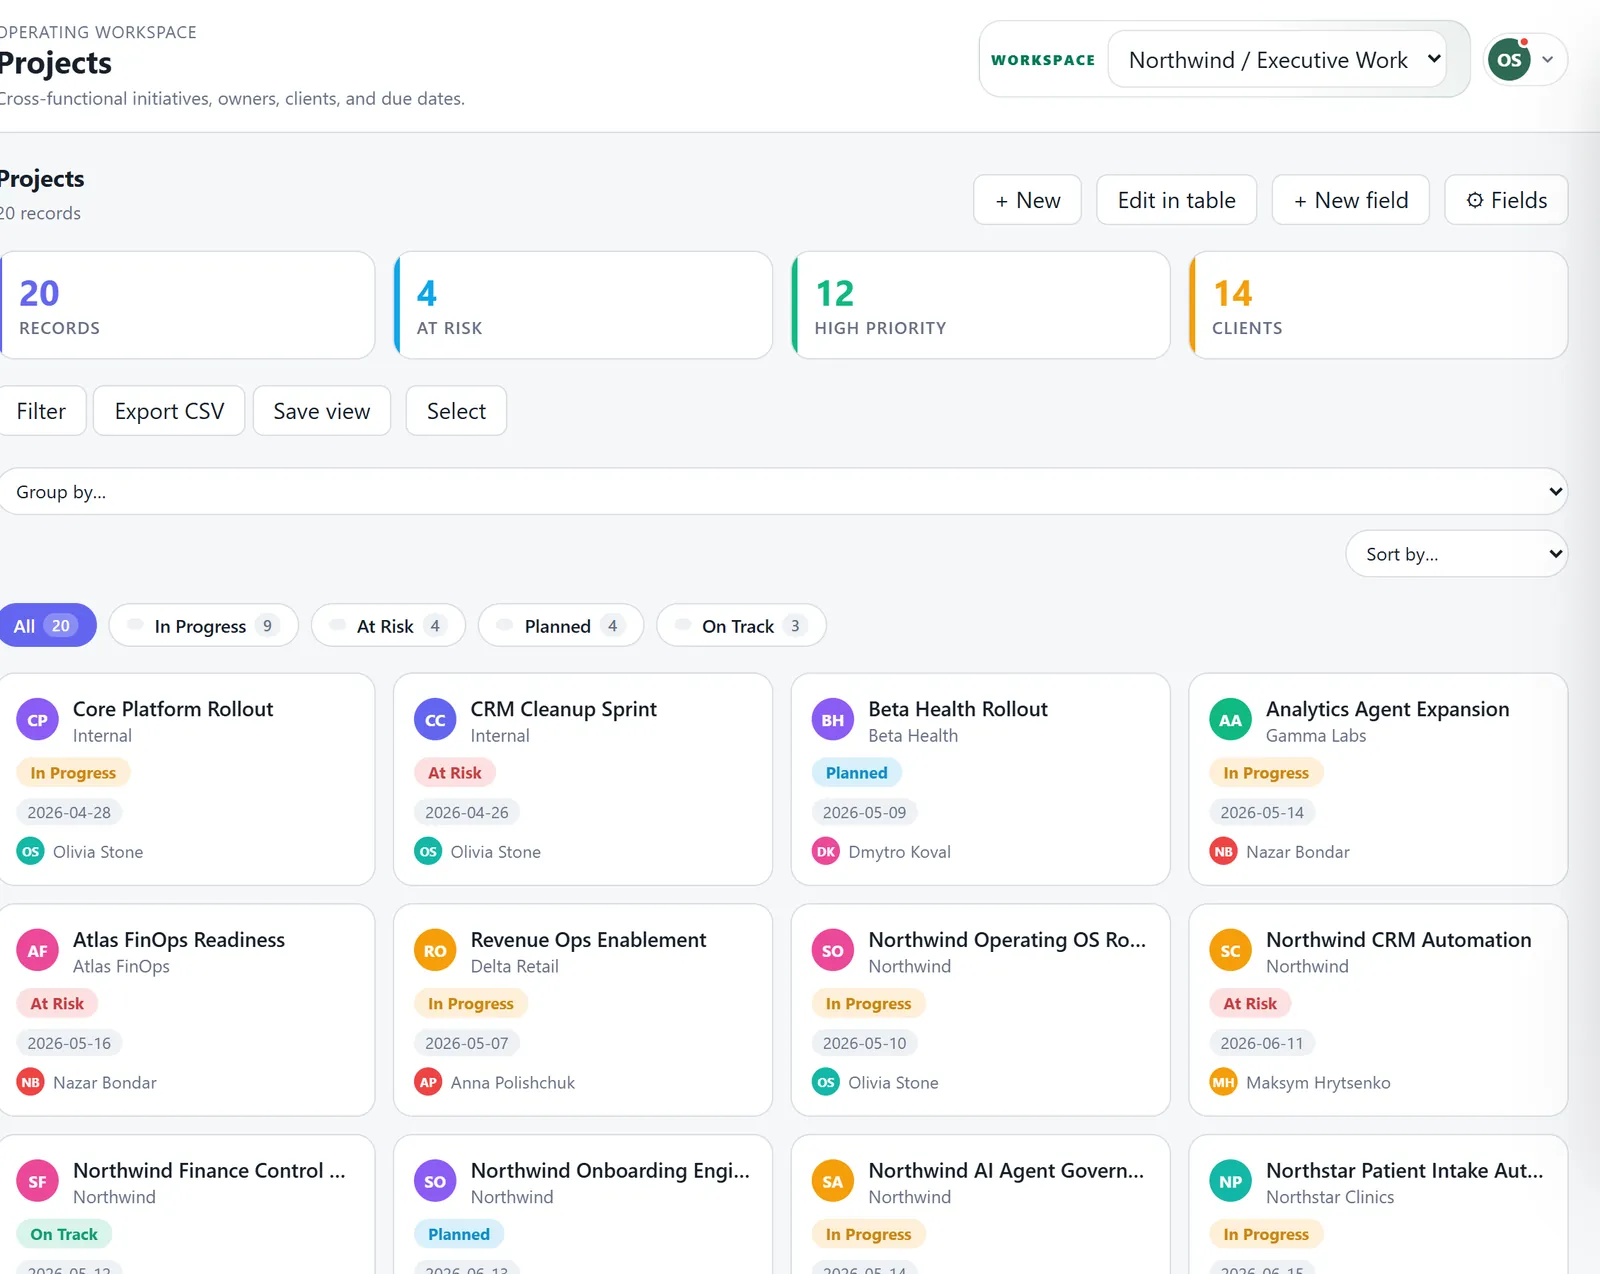Expand the Group by dropdown
The image size is (1600, 1274).
784,492
